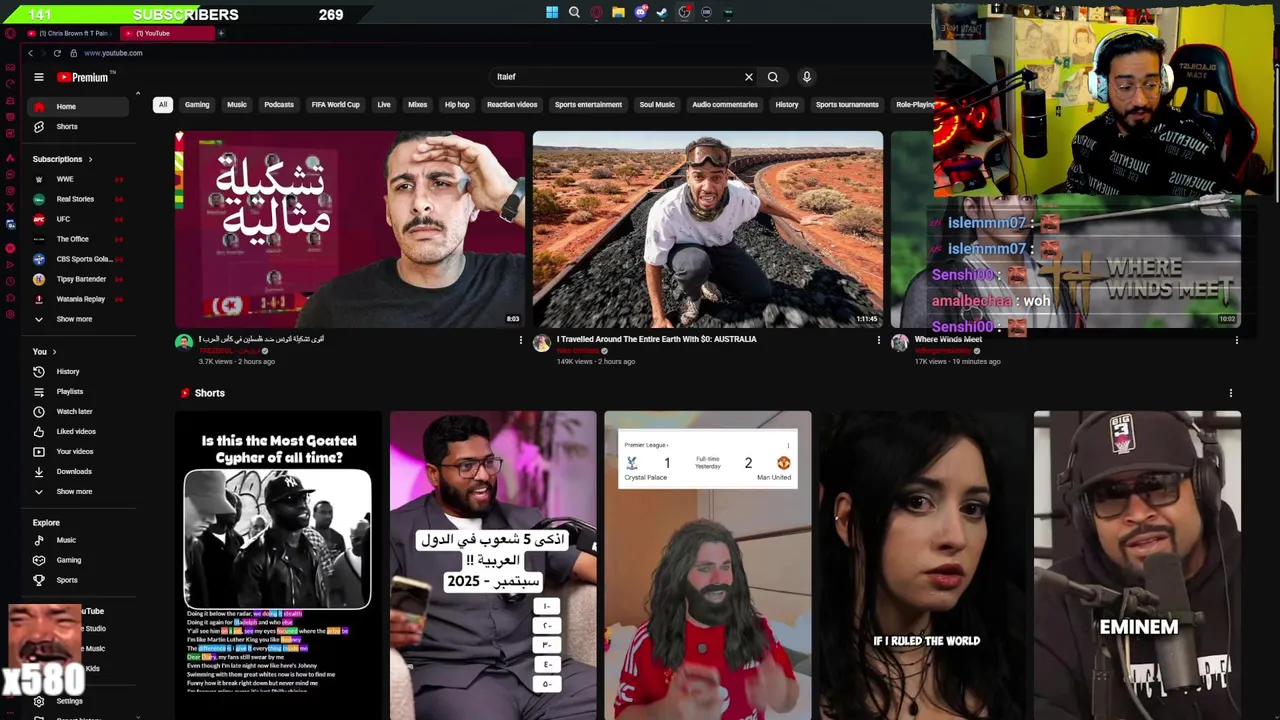Open the Sports entertainment filter chip
Image resolution: width=1280 pixels, height=720 pixels.
[x=588, y=105]
